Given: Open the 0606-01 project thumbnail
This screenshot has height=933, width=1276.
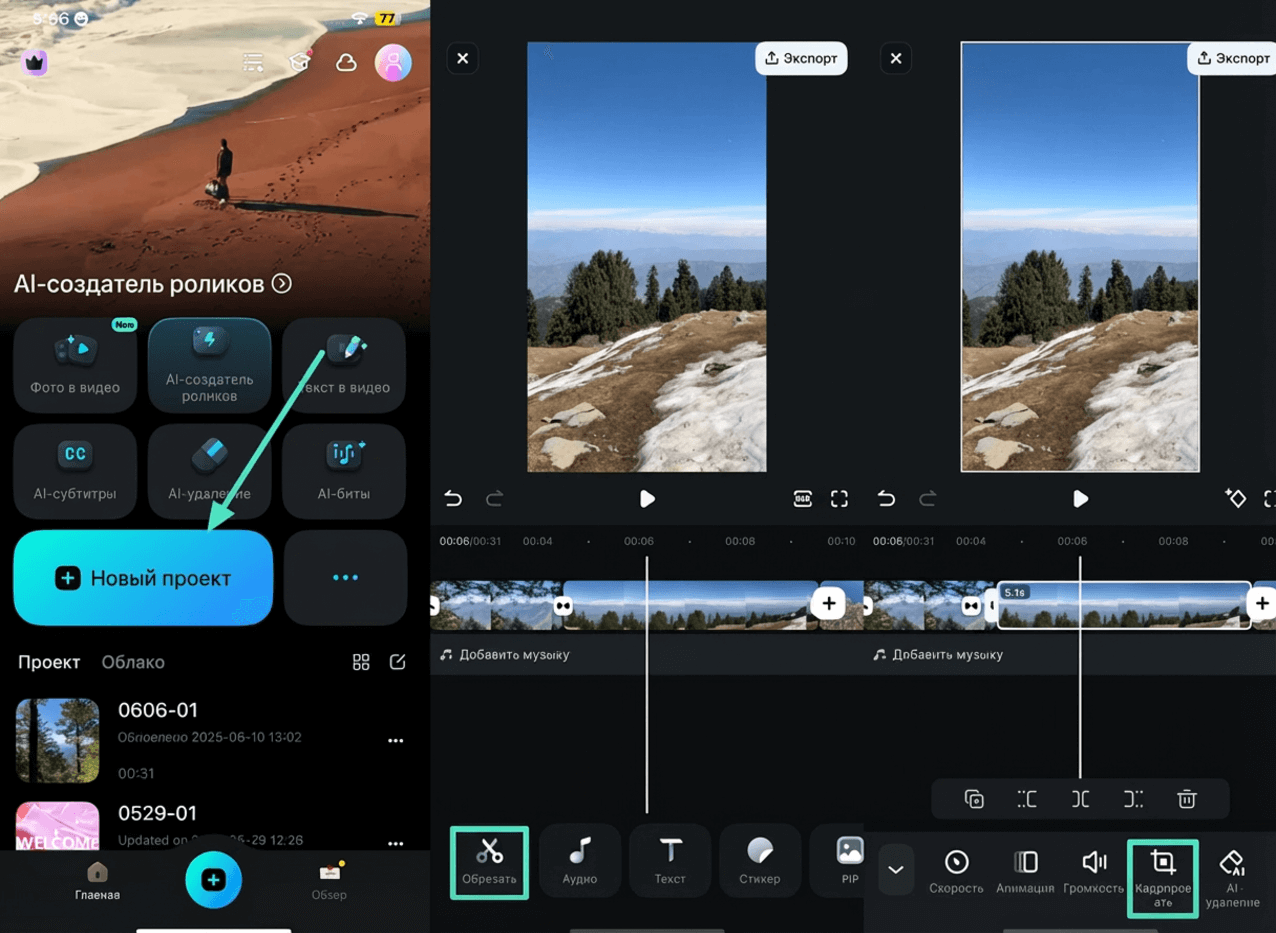Looking at the screenshot, I should [58, 740].
